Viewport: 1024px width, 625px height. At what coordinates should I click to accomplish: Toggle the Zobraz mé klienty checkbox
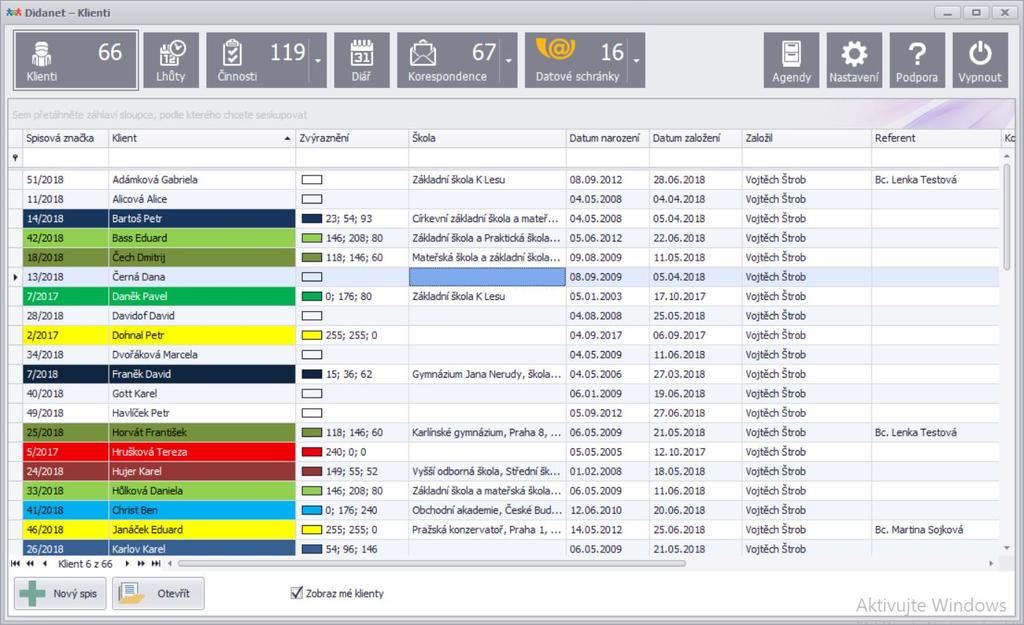tap(296, 593)
